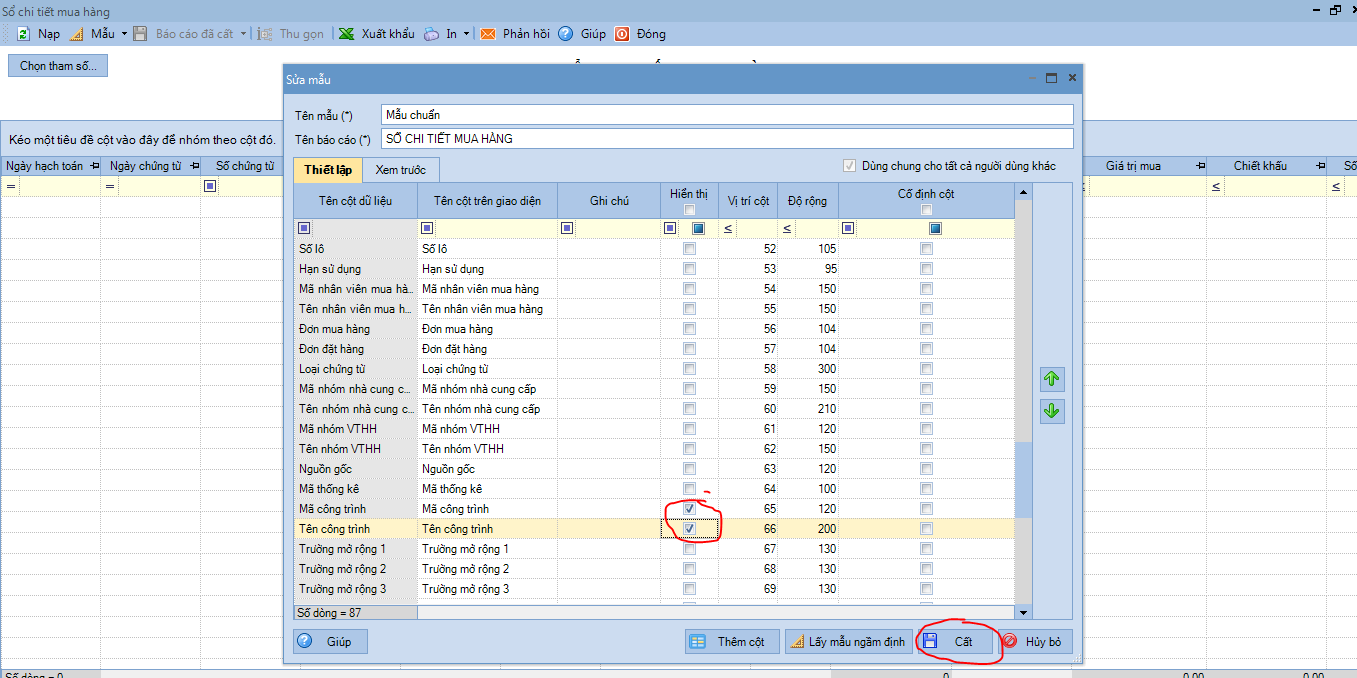Uncheck Hiển thị for Mã công trình
The image size is (1357, 678).
click(689, 509)
